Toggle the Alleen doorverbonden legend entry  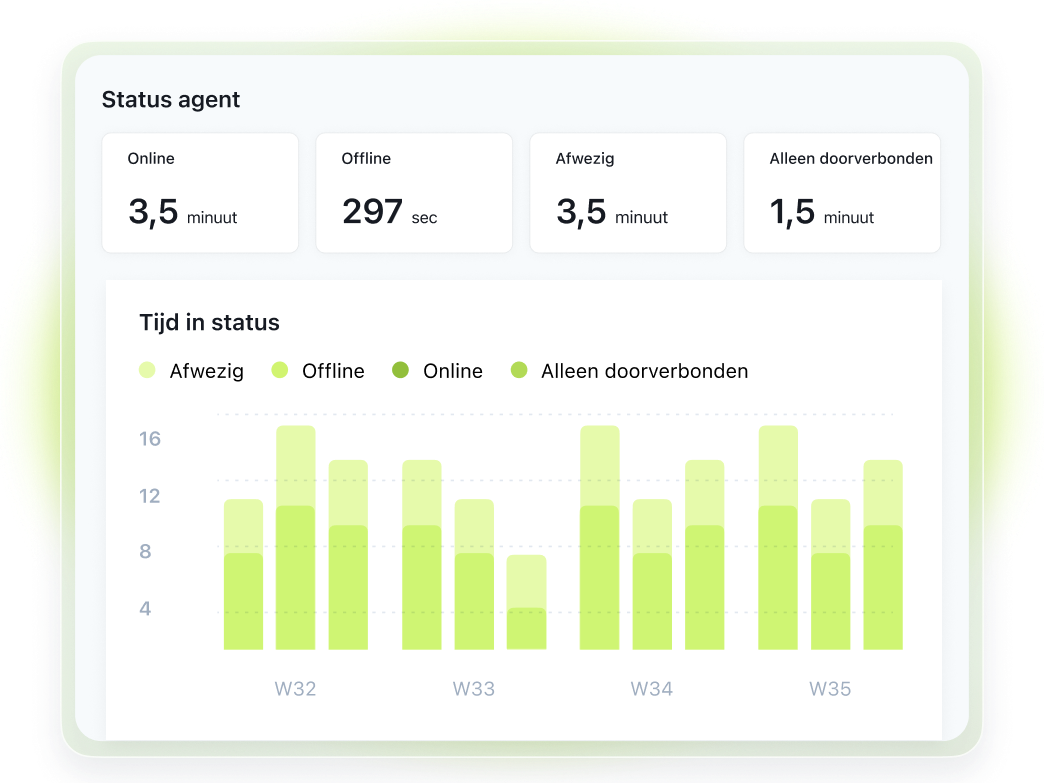coord(630,371)
